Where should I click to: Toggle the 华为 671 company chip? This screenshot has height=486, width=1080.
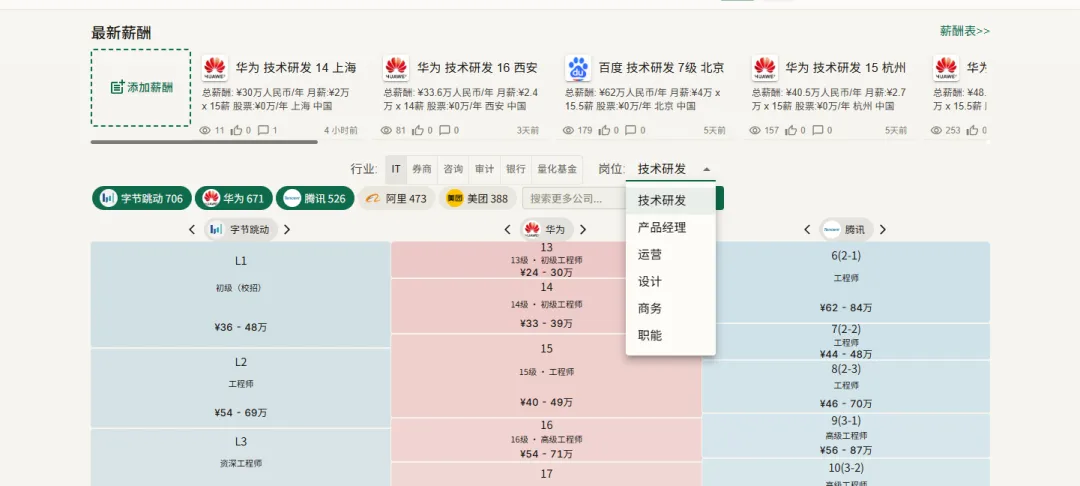coord(233,198)
